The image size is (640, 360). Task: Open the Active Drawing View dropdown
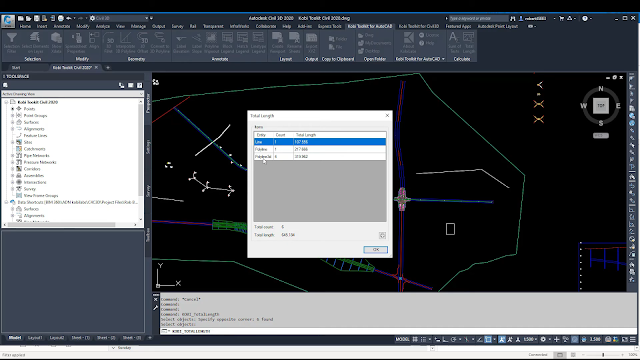pos(72,94)
